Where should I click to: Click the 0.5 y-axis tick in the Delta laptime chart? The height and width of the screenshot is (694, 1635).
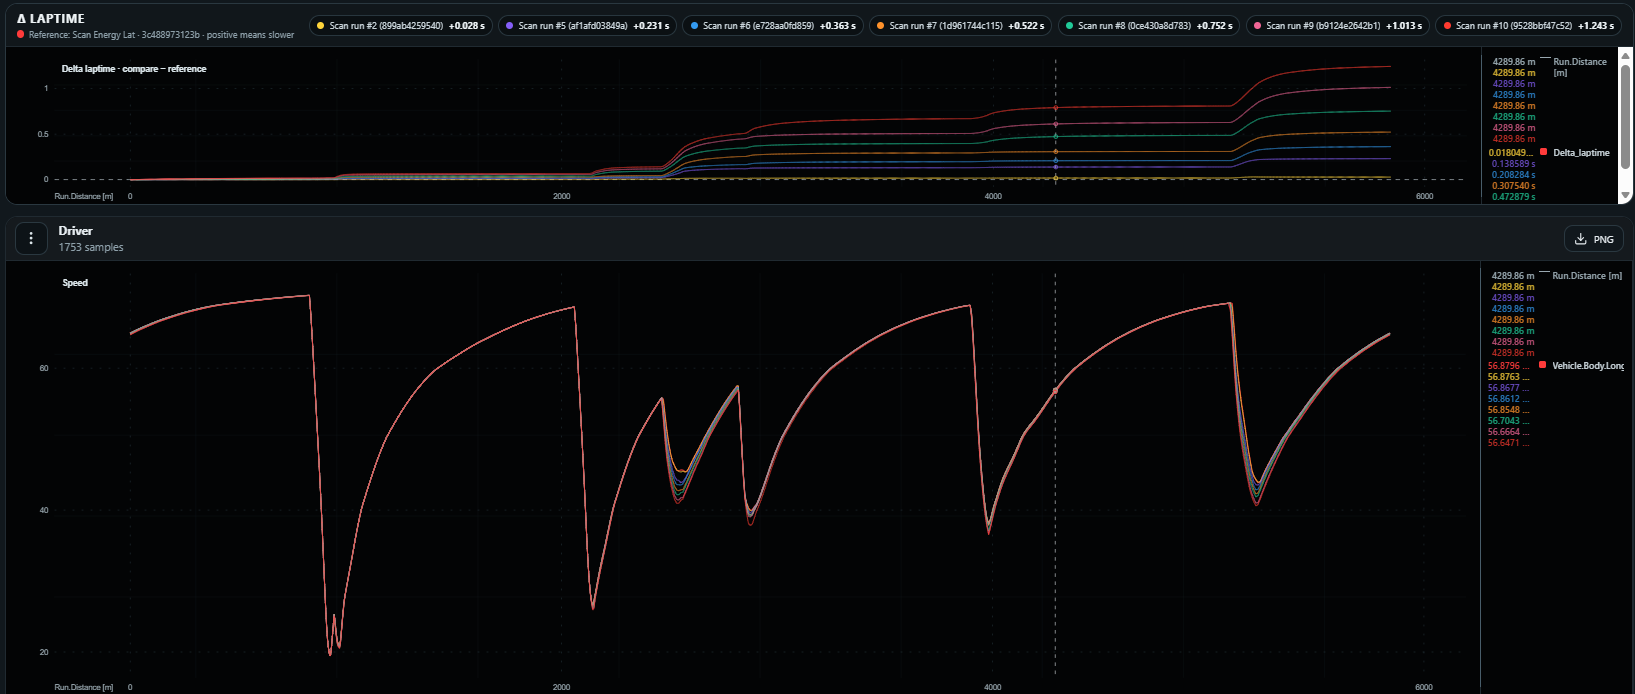pyautogui.click(x=43, y=134)
